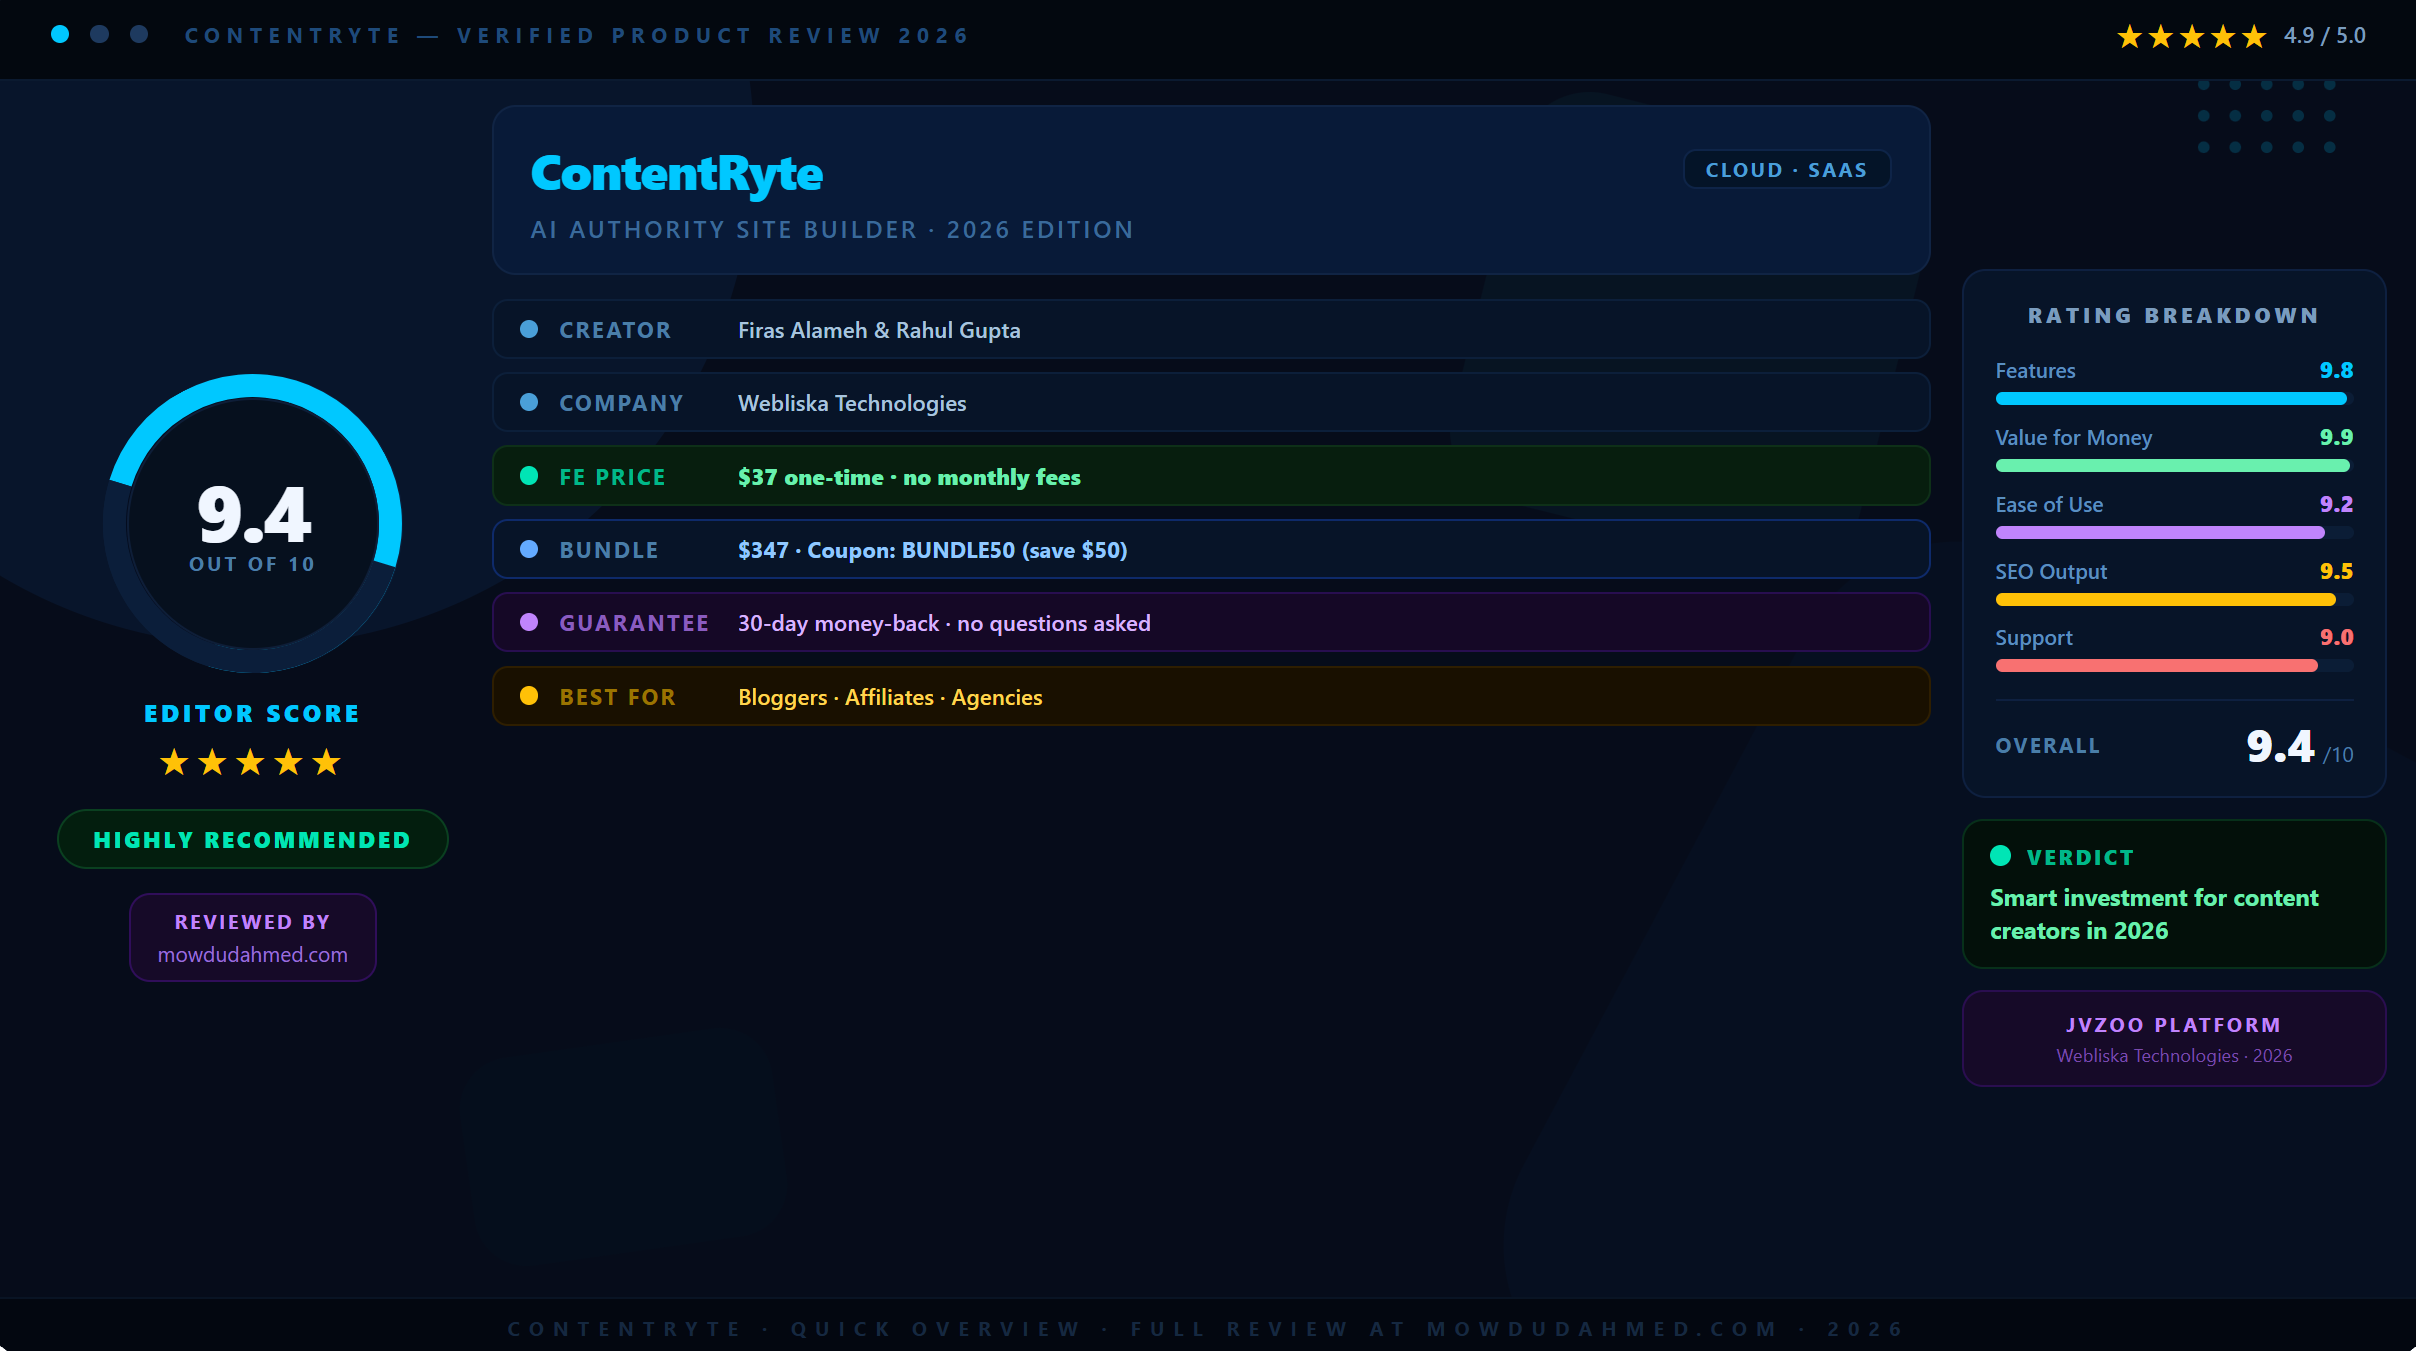Click the bright cyan dot in the top bar
The width and height of the screenshot is (2416, 1351).
tap(60, 34)
